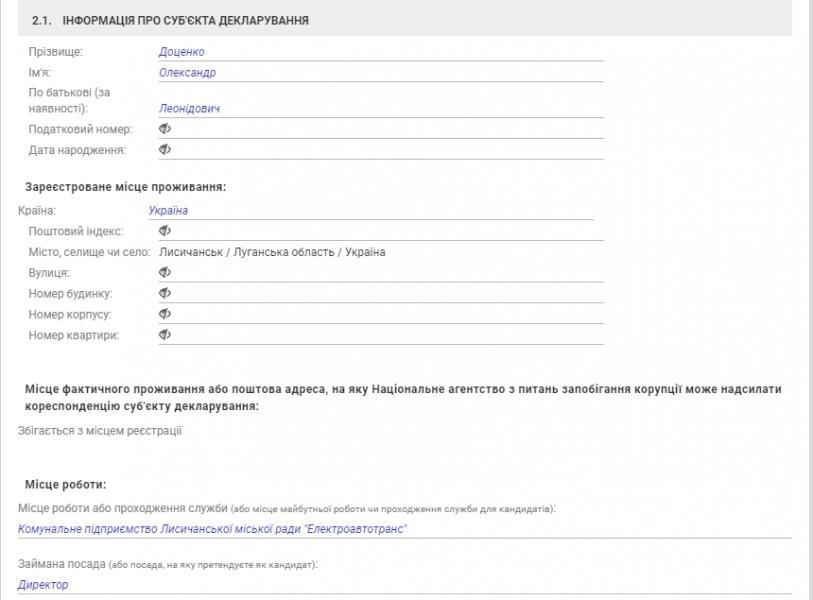Click the country value Україна
The width and height of the screenshot is (813, 600).
click(168, 211)
